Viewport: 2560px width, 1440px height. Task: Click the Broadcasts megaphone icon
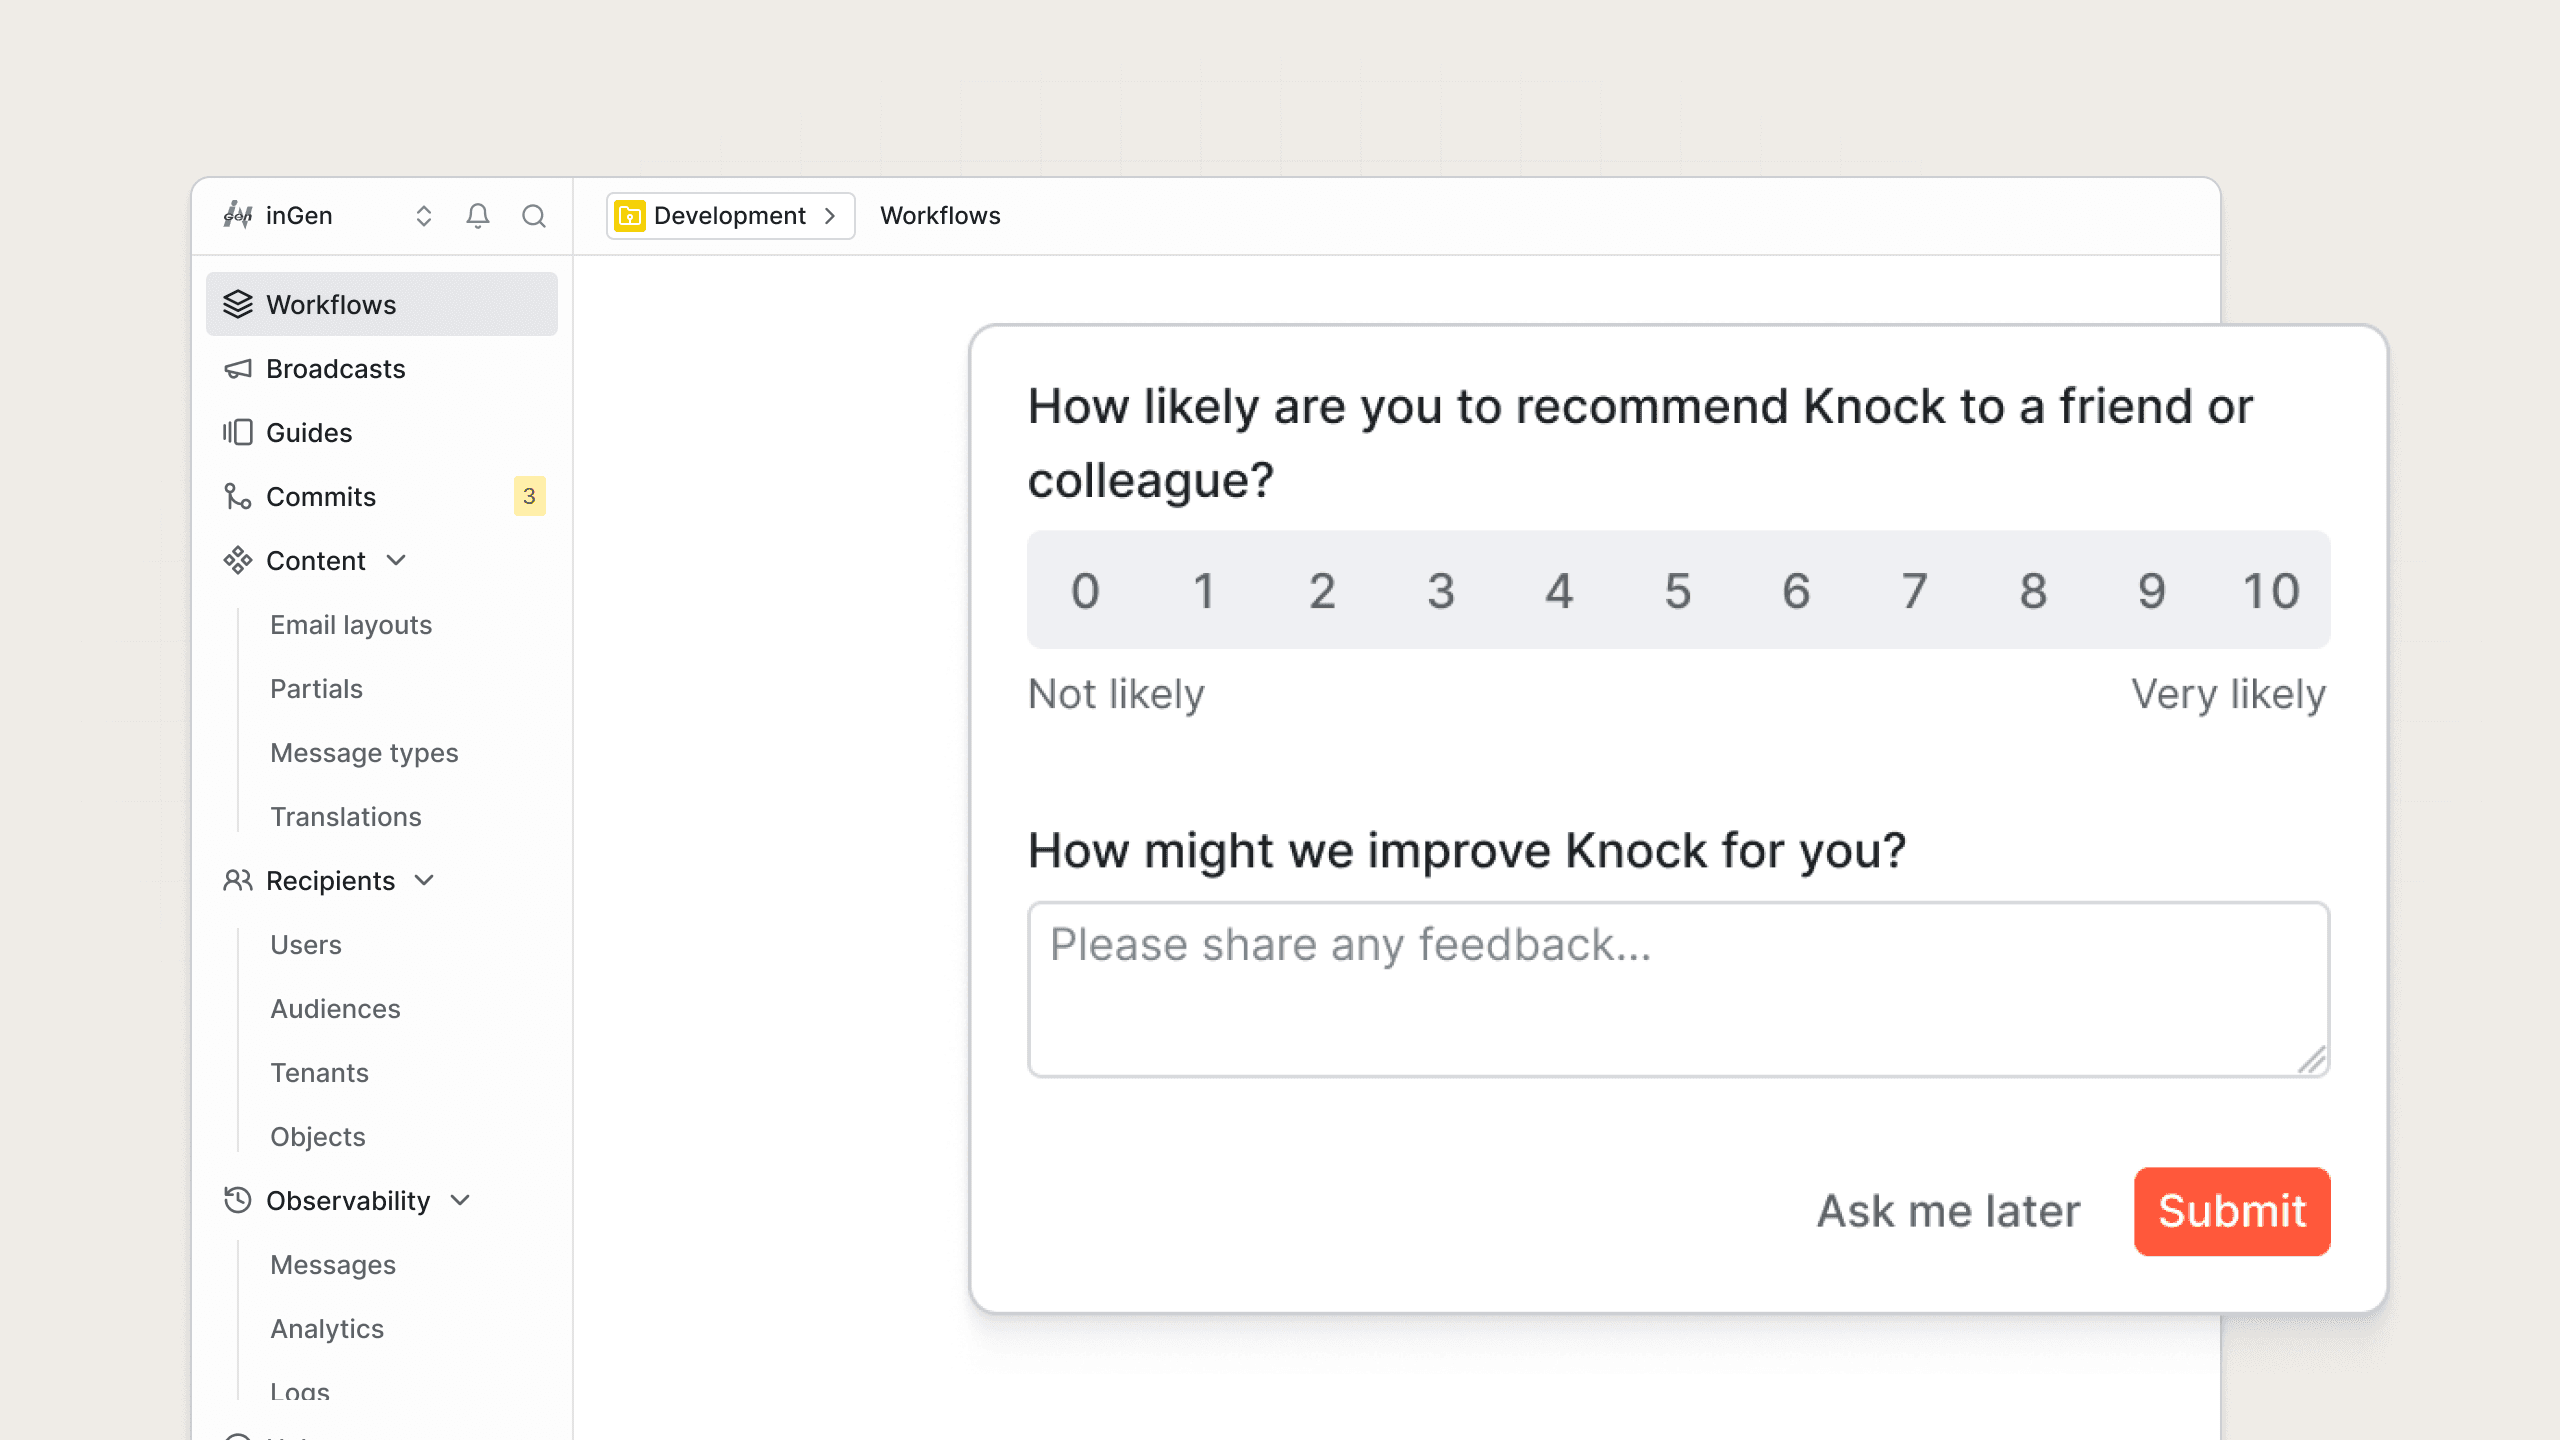tap(238, 369)
